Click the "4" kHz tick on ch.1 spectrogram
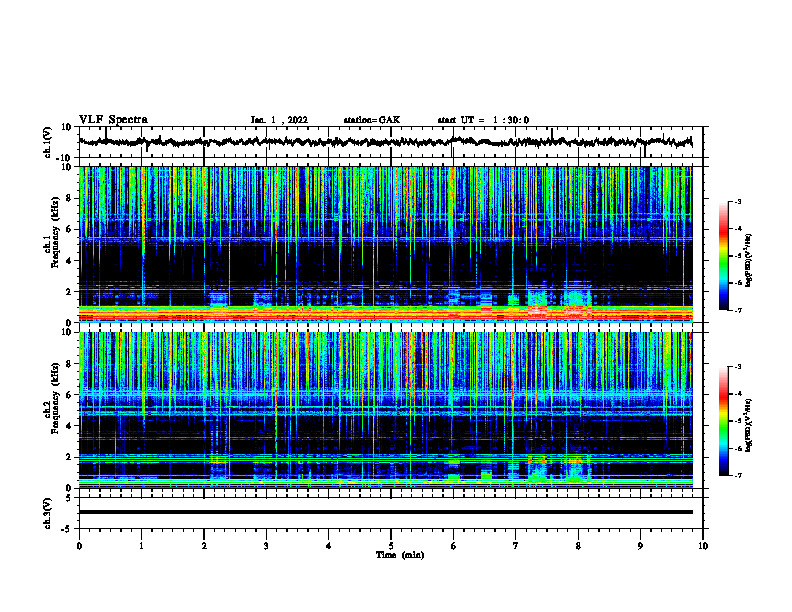 click(69, 261)
